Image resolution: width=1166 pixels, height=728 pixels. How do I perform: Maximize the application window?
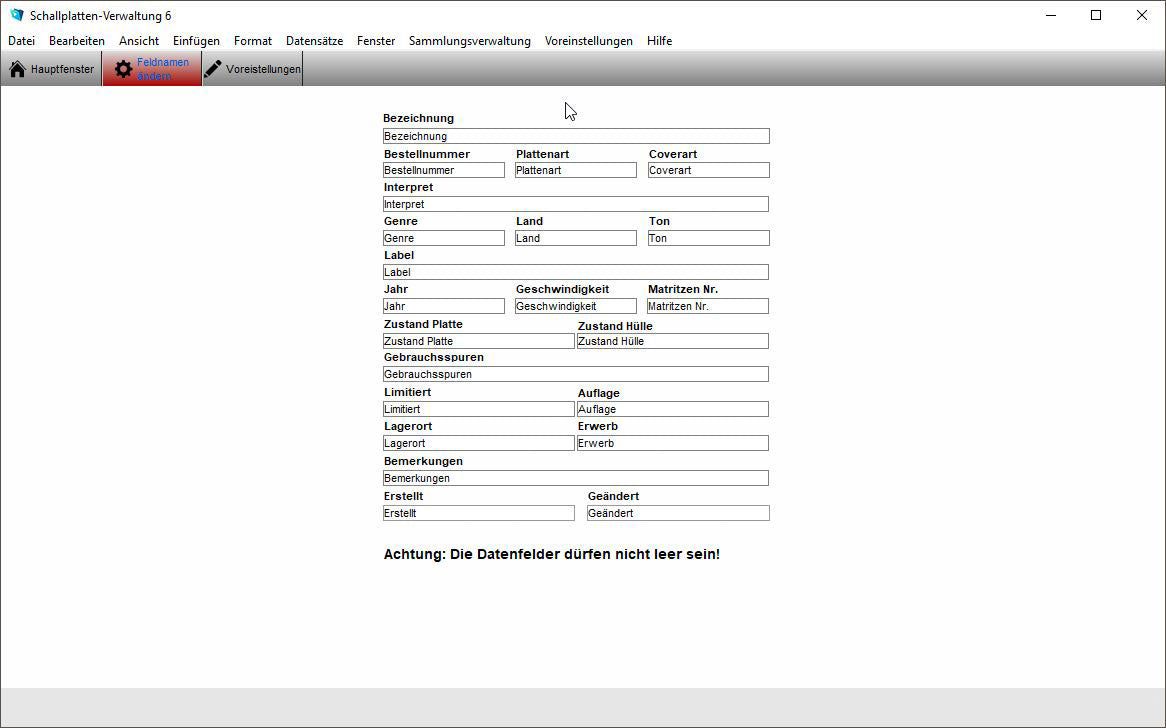tap(1096, 15)
